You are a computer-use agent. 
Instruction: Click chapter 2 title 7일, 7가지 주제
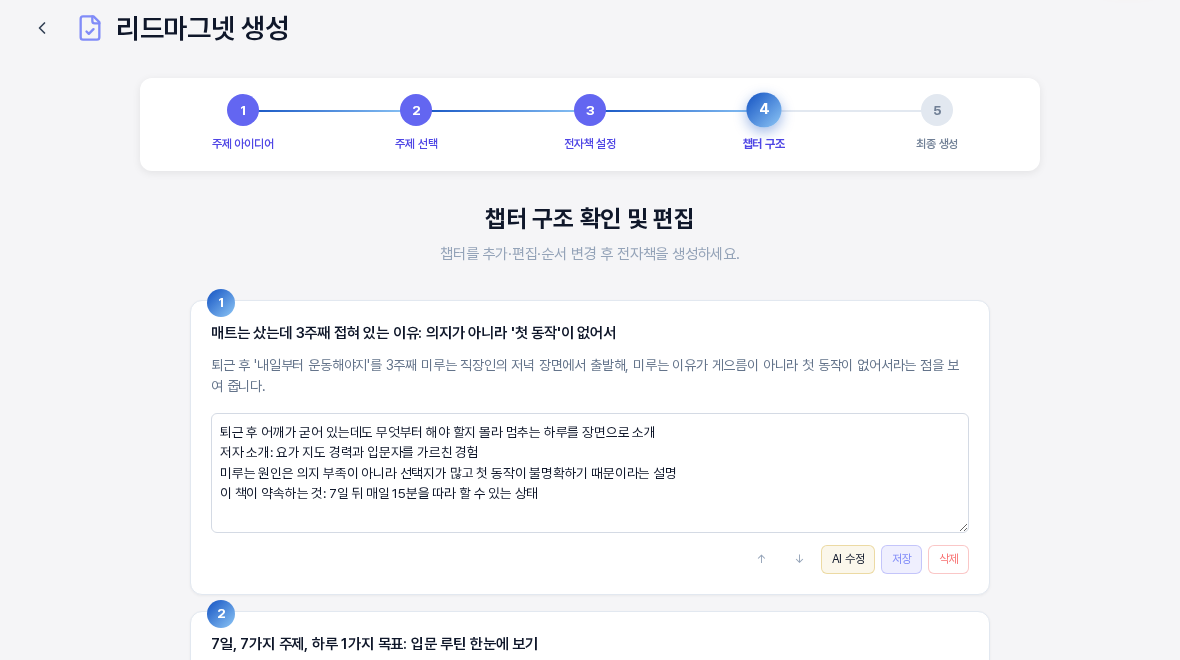[374, 643]
